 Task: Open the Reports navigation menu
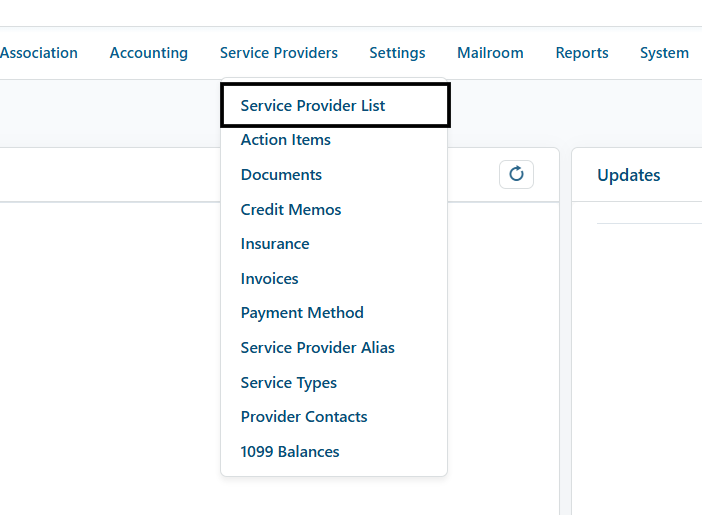point(582,53)
